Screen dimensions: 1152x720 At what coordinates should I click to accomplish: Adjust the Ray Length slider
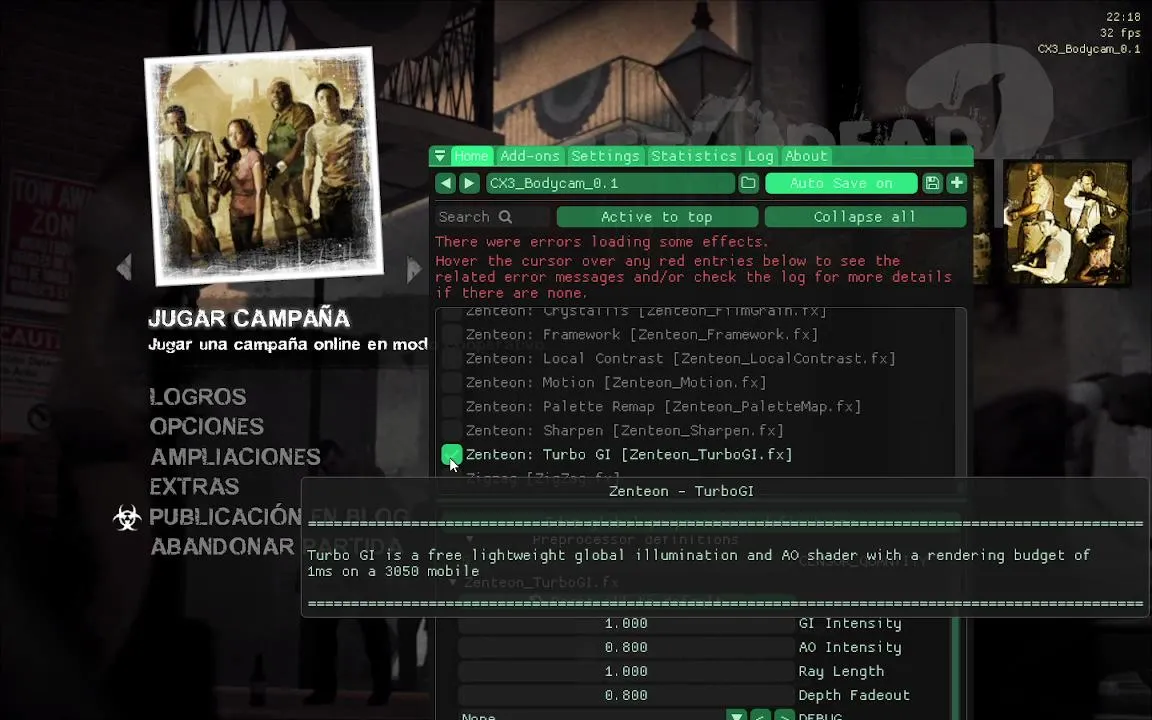pos(626,672)
